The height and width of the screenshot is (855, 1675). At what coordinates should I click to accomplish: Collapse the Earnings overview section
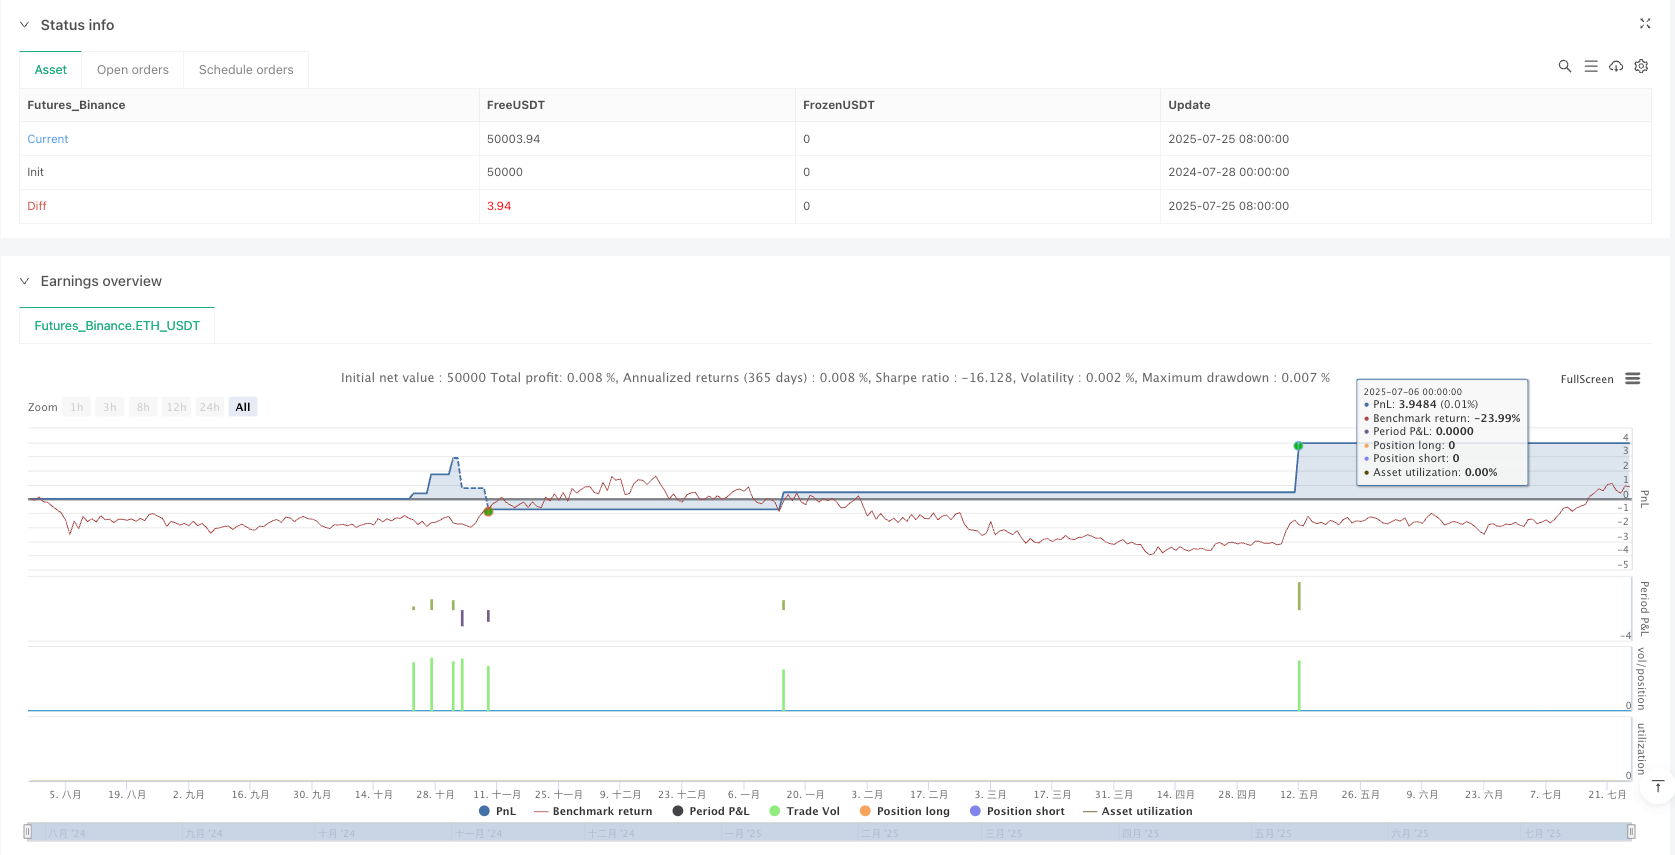(x=25, y=281)
